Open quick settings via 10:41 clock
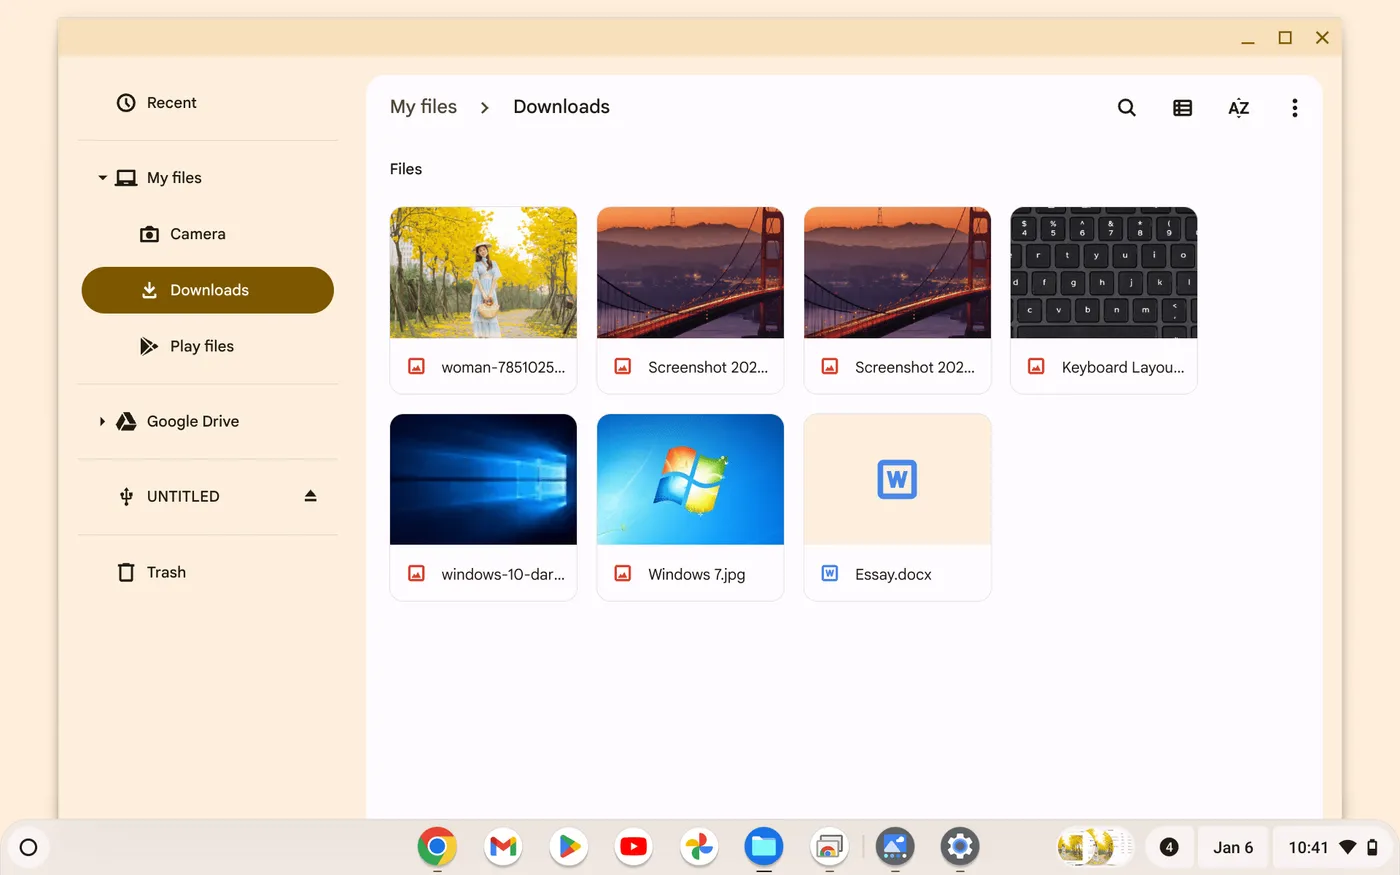 [1334, 847]
